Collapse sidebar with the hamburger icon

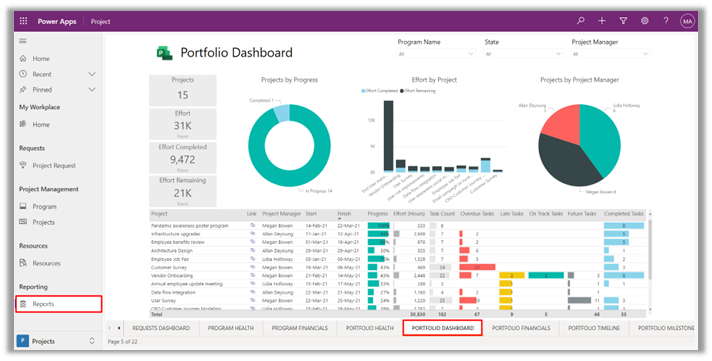tap(23, 41)
